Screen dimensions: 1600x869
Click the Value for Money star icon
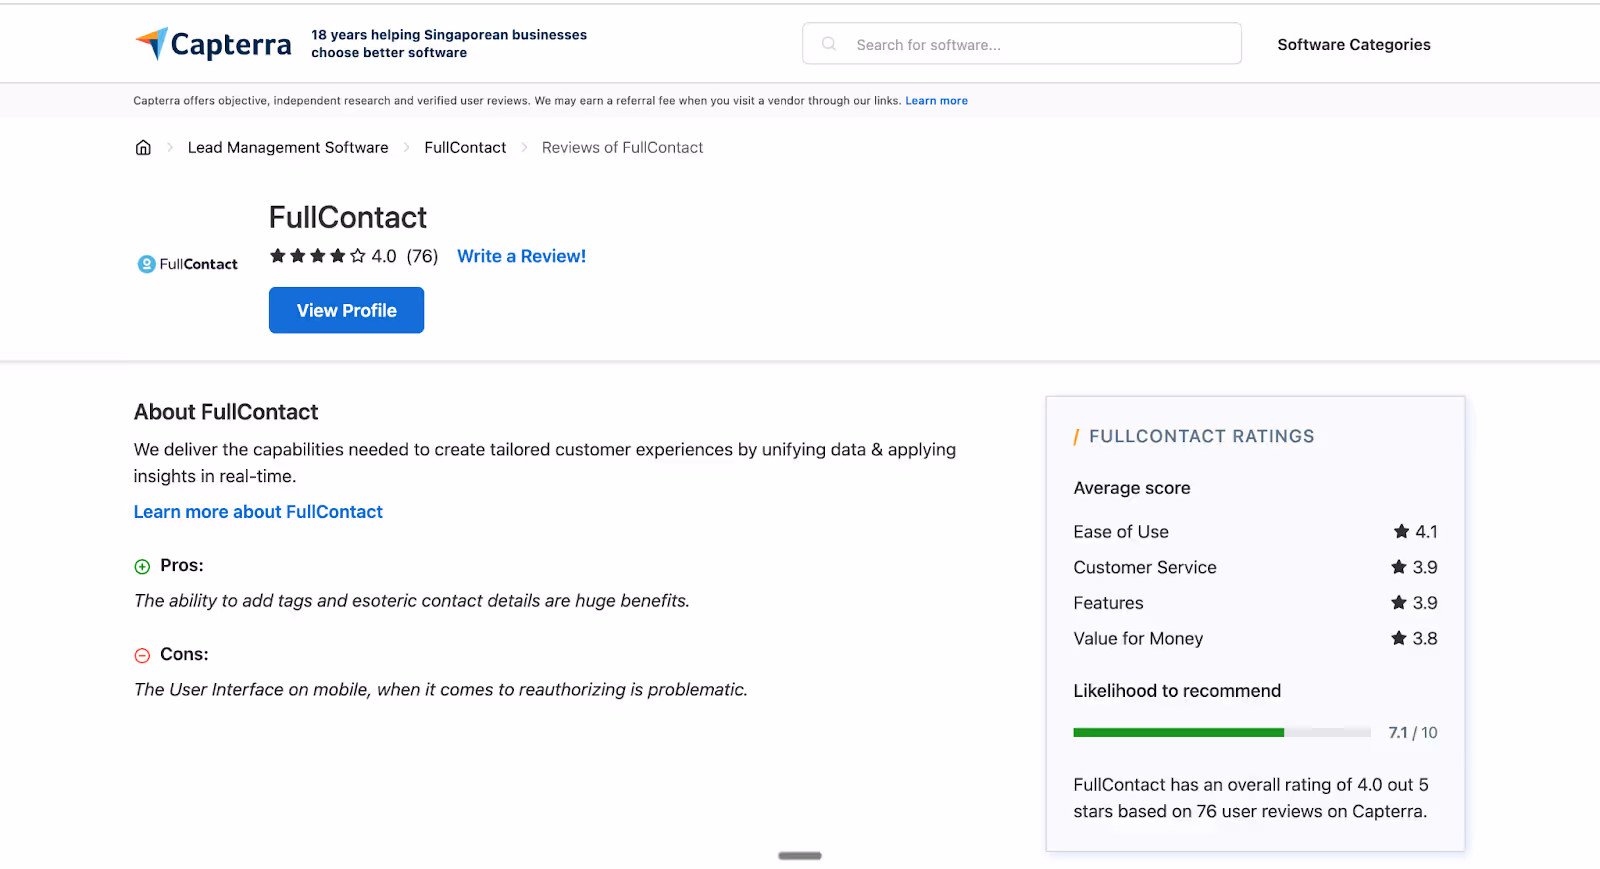click(x=1399, y=638)
